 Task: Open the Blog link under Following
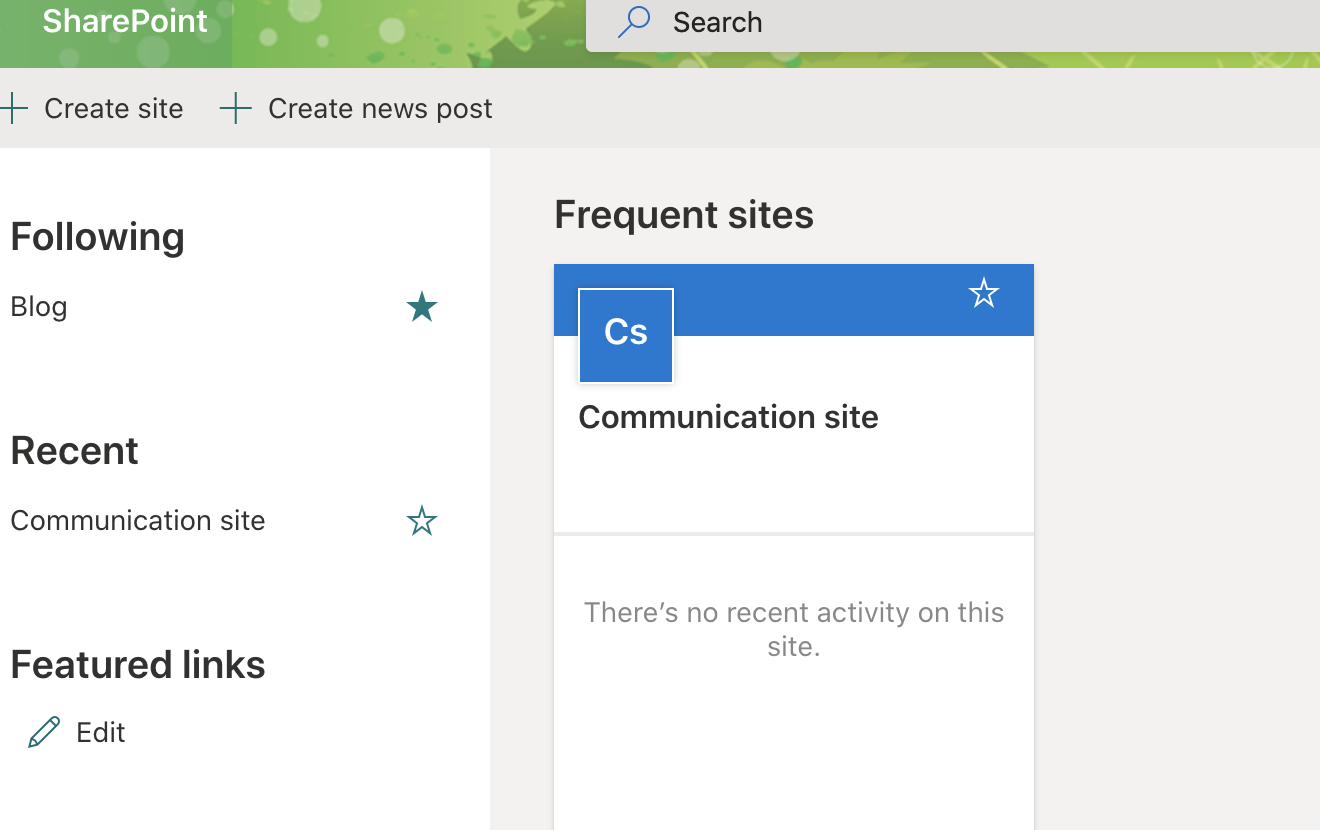point(39,307)
